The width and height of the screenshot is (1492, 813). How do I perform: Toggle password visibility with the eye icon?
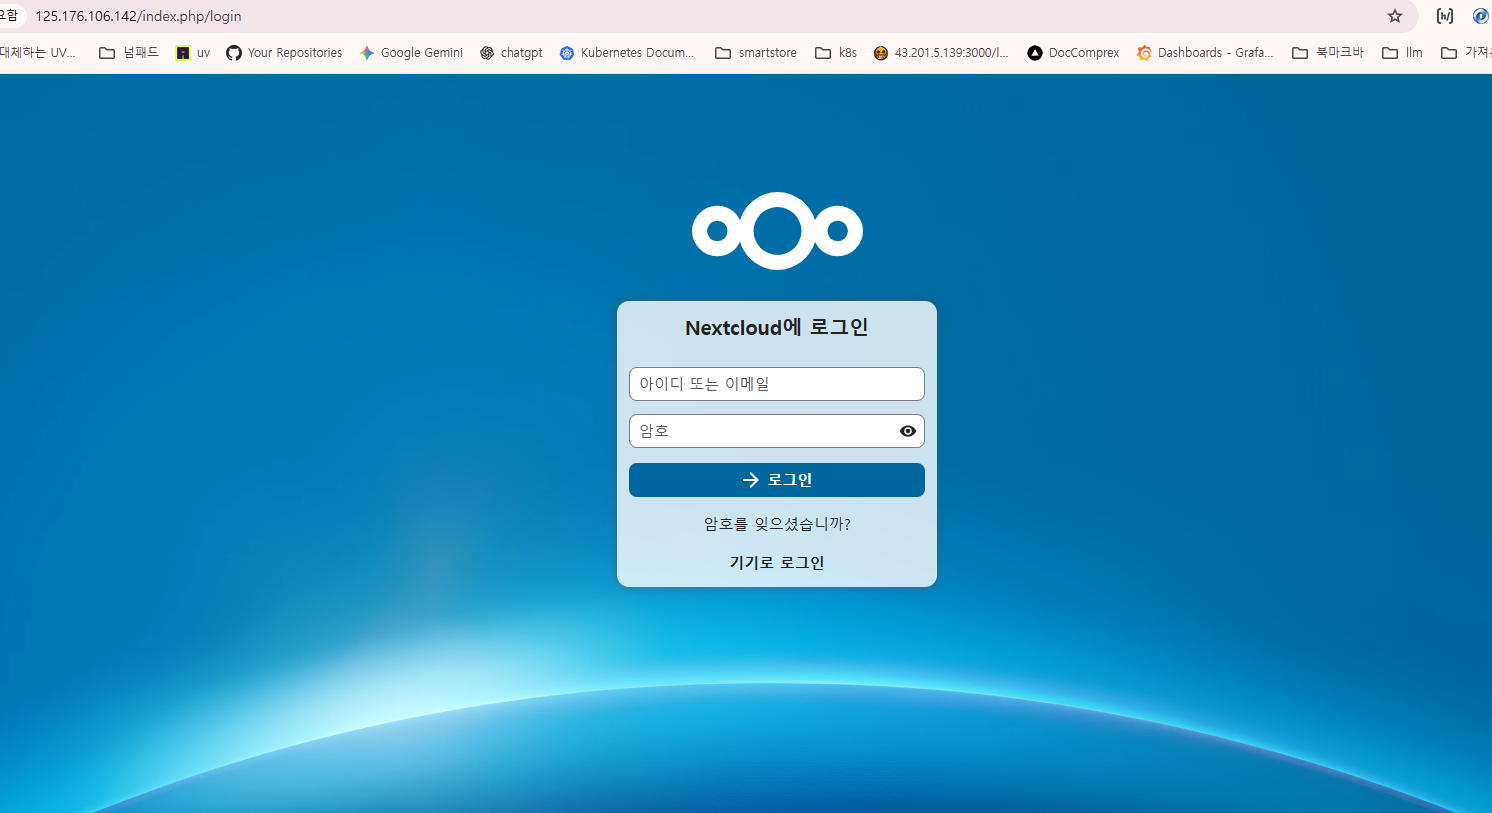[x=907, y=431]
